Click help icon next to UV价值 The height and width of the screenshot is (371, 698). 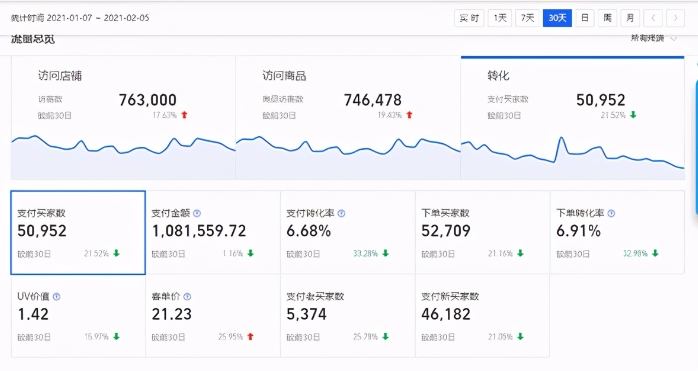(x=57, y=297)
